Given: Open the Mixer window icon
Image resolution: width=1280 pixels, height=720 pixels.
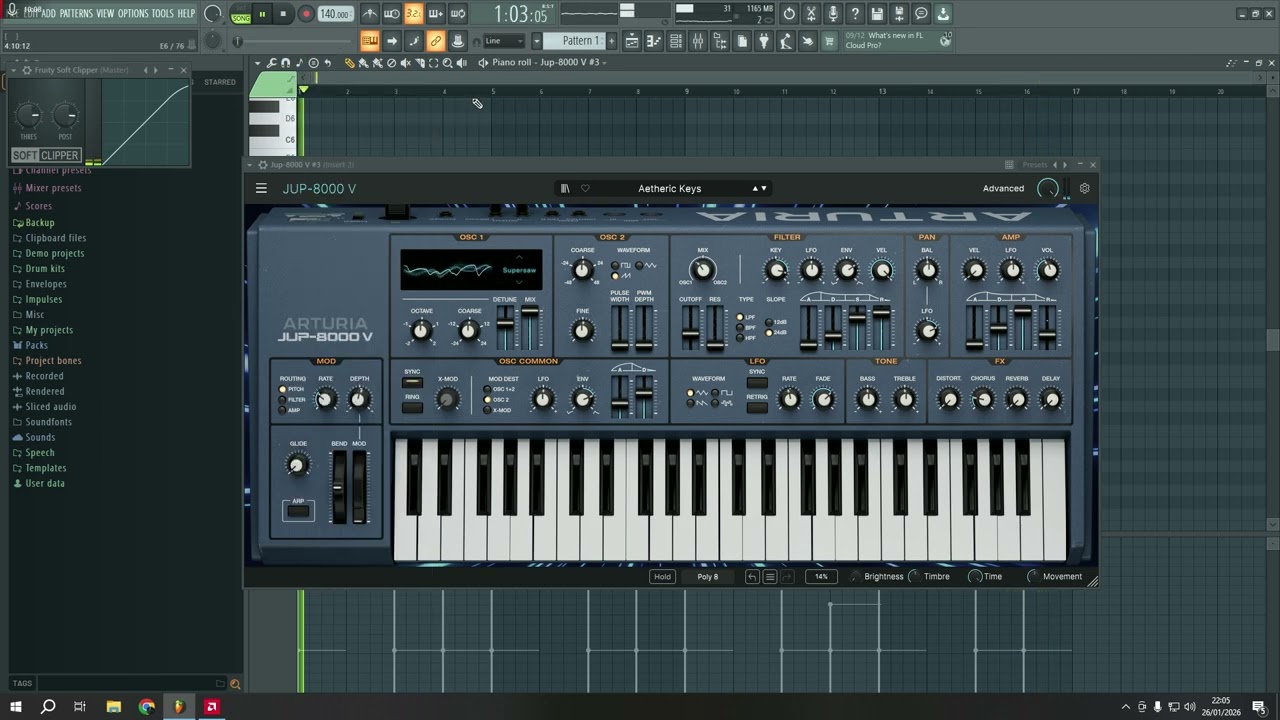Looking at the screenshot, I should (698, 41).
